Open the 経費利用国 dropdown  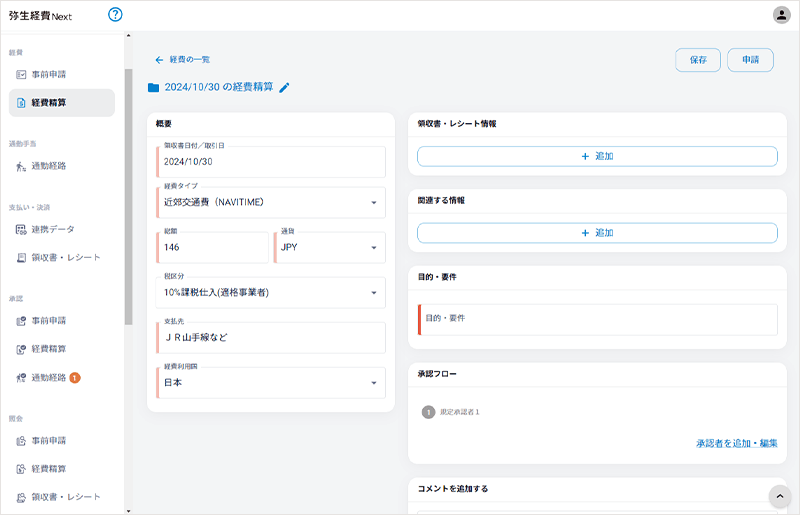point(374,382)
